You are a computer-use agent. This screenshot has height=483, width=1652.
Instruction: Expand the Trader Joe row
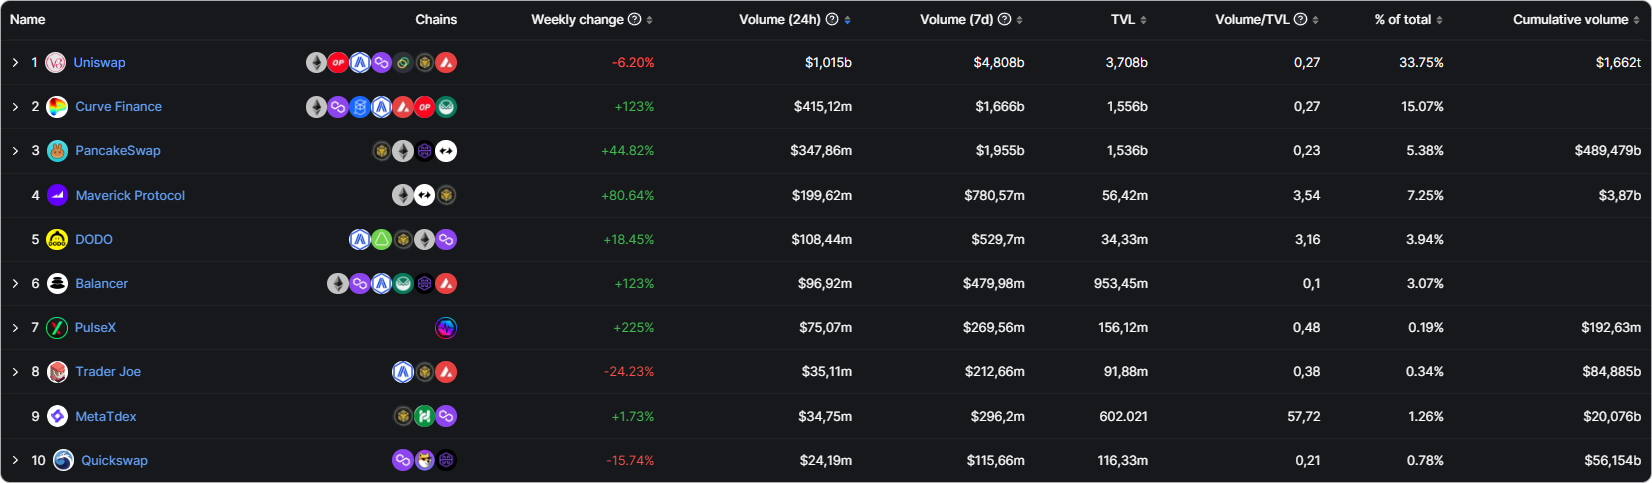[16, 372]
